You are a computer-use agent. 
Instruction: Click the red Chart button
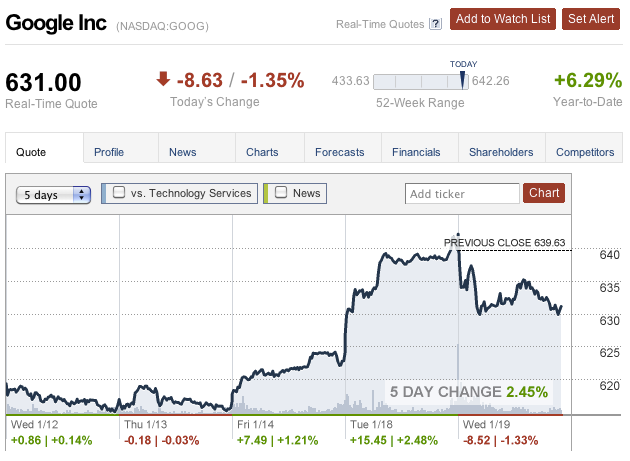[544, 193]
